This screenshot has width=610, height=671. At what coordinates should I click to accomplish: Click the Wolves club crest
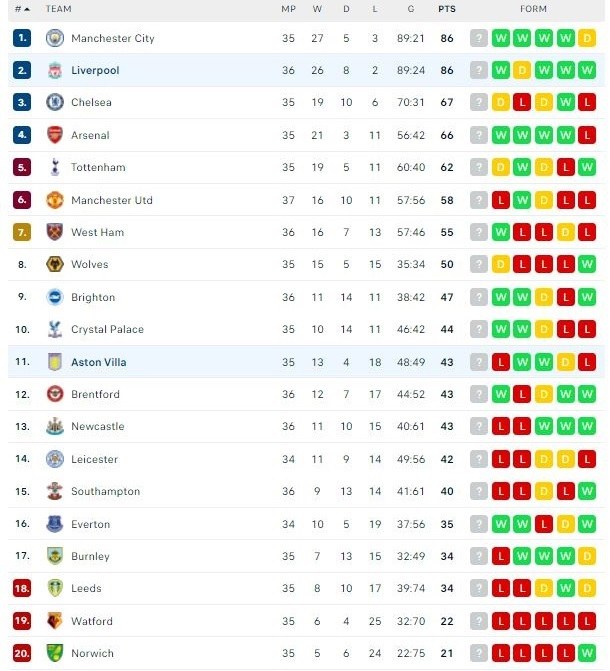tap(54, 264)
